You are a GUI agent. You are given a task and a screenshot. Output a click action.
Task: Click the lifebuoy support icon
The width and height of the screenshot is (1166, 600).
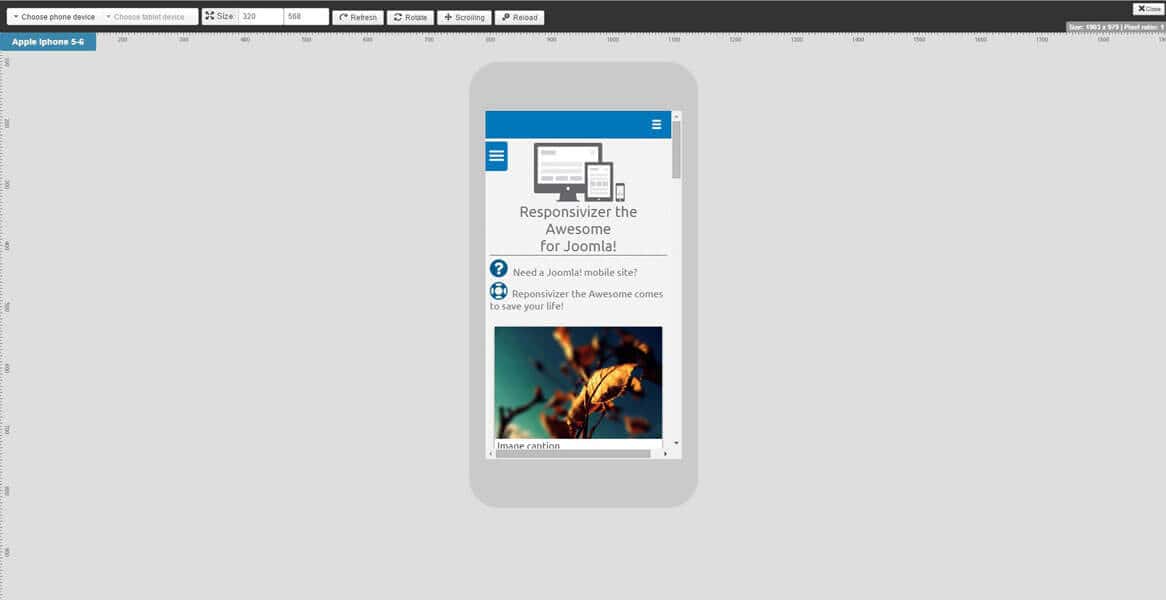pos(498,291)
